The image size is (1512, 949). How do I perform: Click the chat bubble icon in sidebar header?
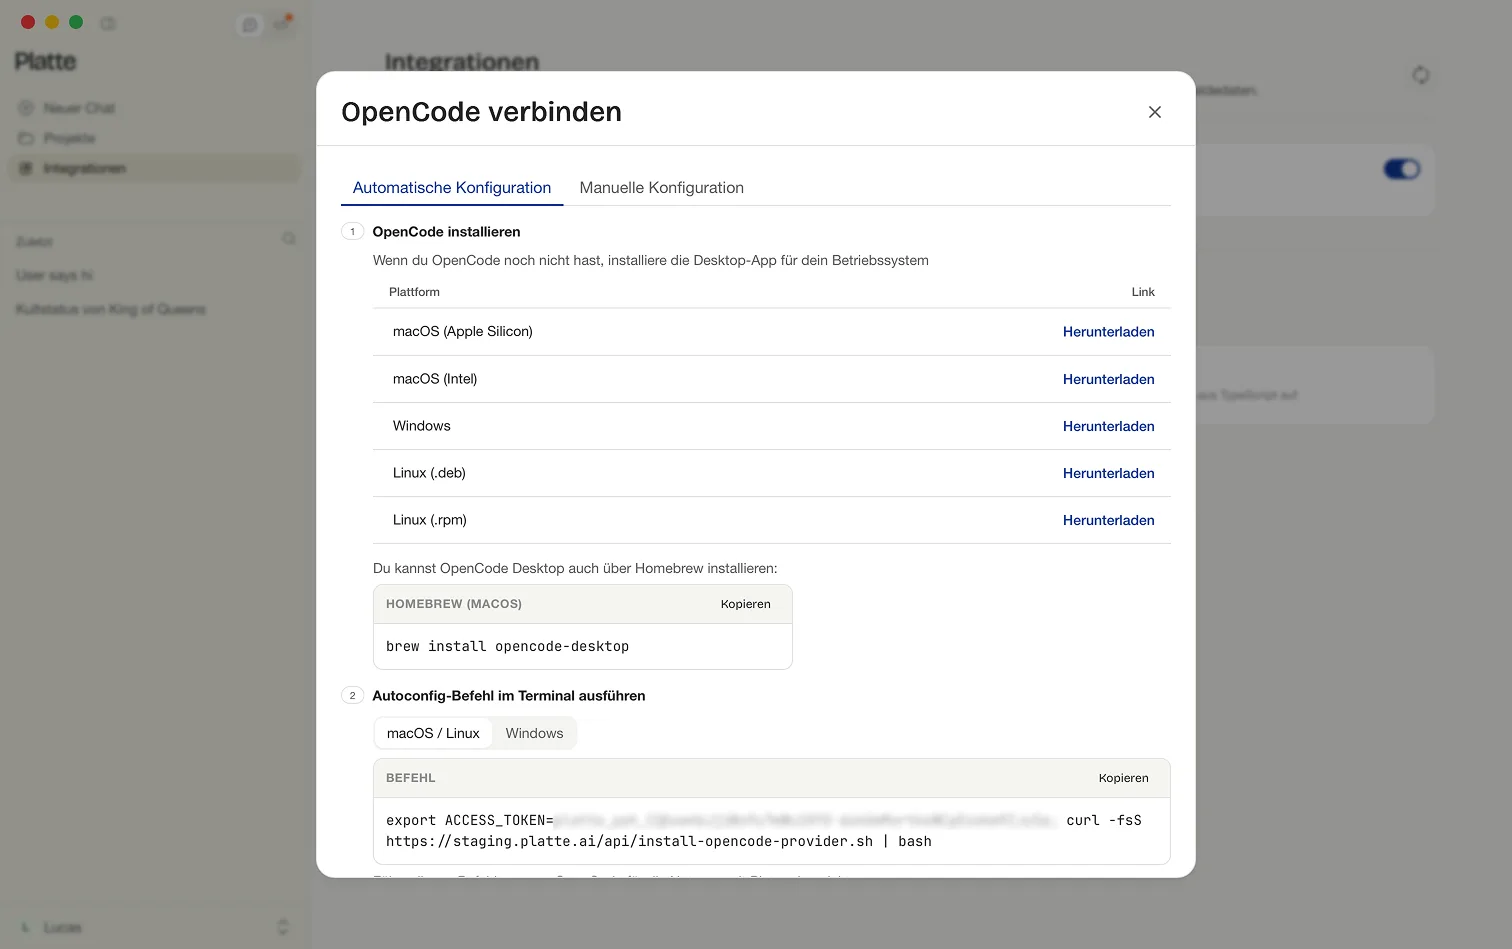pos(250,25)
